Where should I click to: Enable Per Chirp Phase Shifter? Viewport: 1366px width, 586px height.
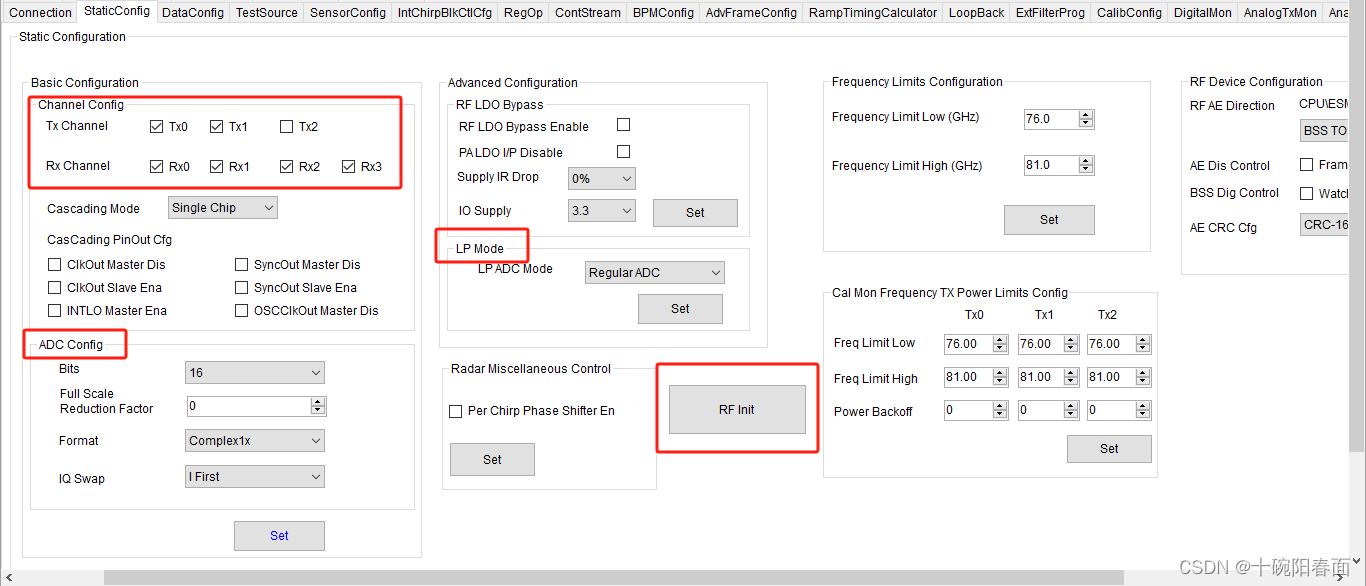click(456, 411)
